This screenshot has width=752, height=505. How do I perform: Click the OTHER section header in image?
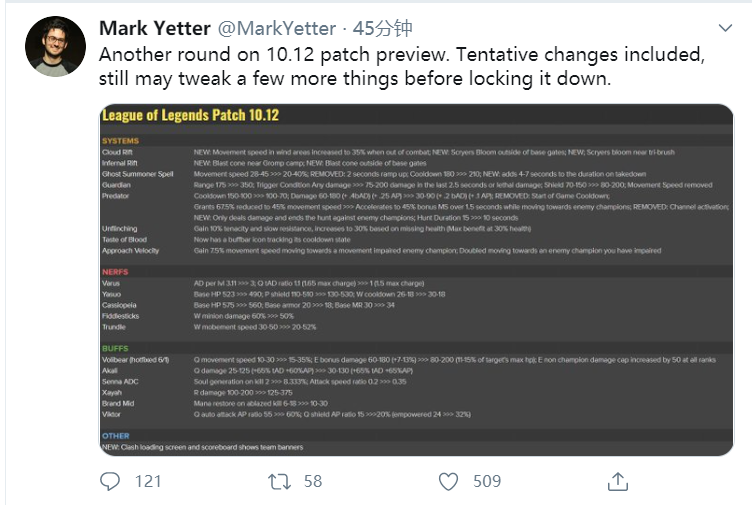click(116, 436)
